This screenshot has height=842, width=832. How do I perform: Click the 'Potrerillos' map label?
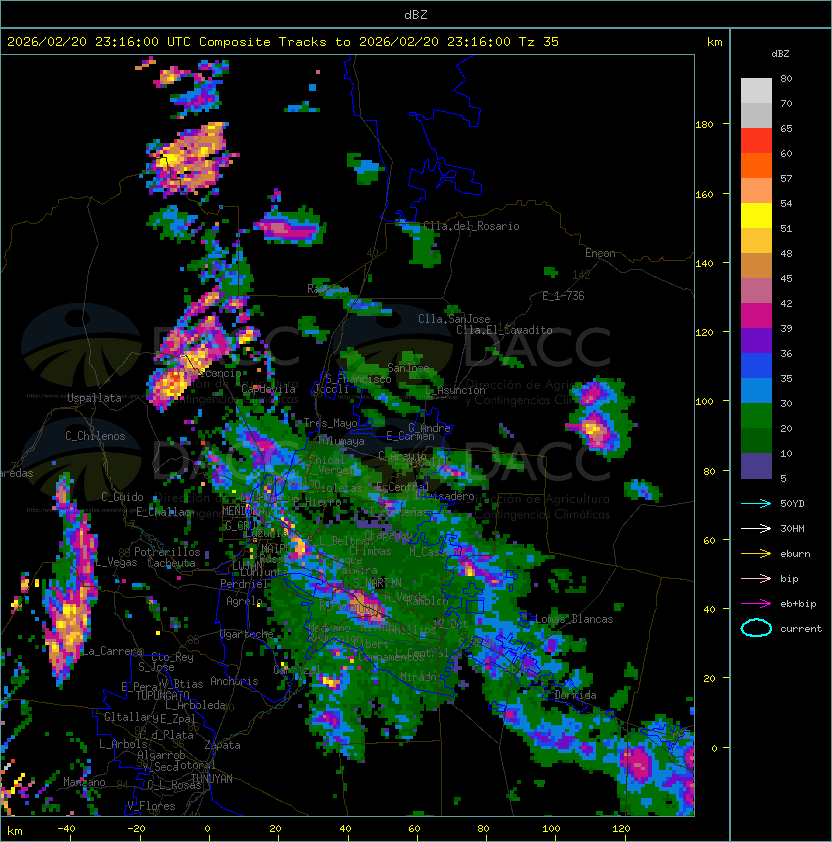click(167, 552)
